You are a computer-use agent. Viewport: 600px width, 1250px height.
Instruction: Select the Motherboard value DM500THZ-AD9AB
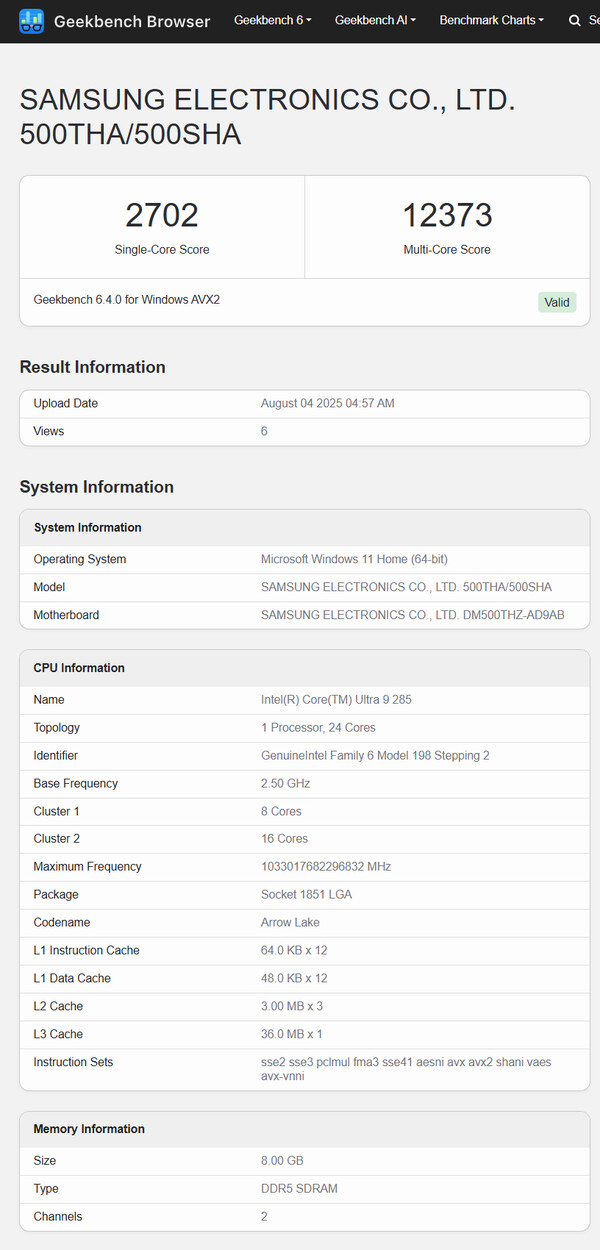[413, 616]
